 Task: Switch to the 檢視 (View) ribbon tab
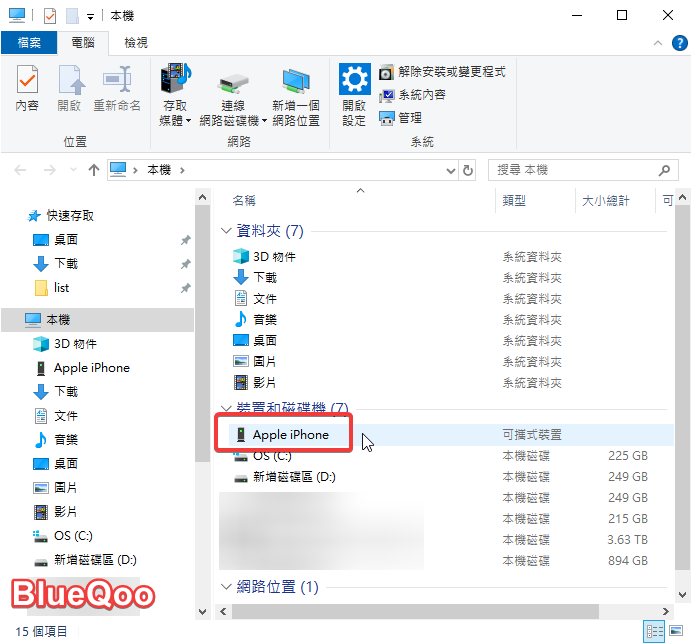[136, 43]
